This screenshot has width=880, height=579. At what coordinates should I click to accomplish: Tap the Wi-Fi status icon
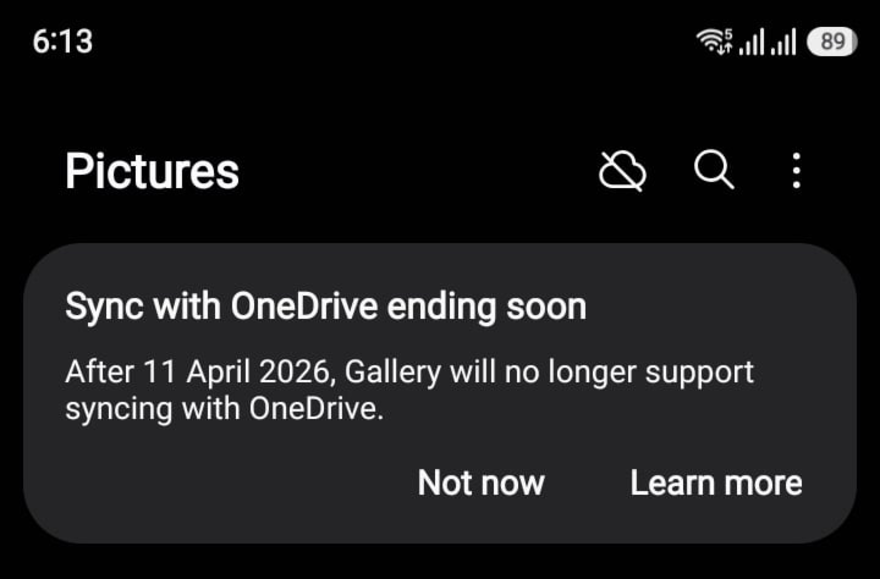(x=715, y=40)
